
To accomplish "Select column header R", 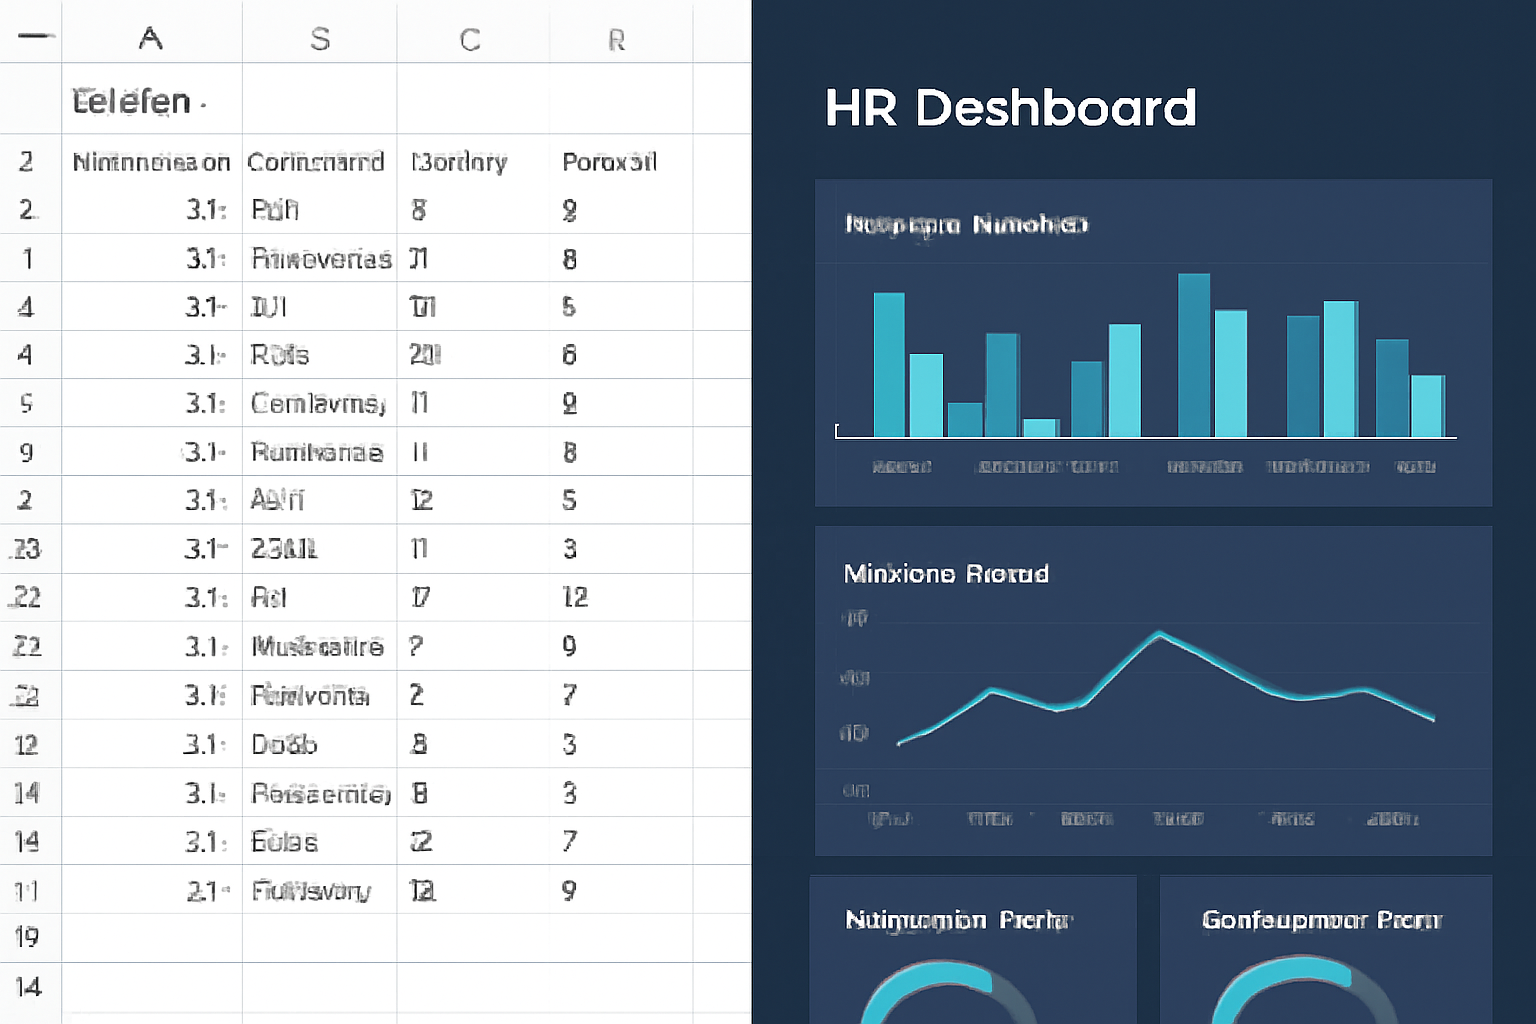I will coord(617,39).
